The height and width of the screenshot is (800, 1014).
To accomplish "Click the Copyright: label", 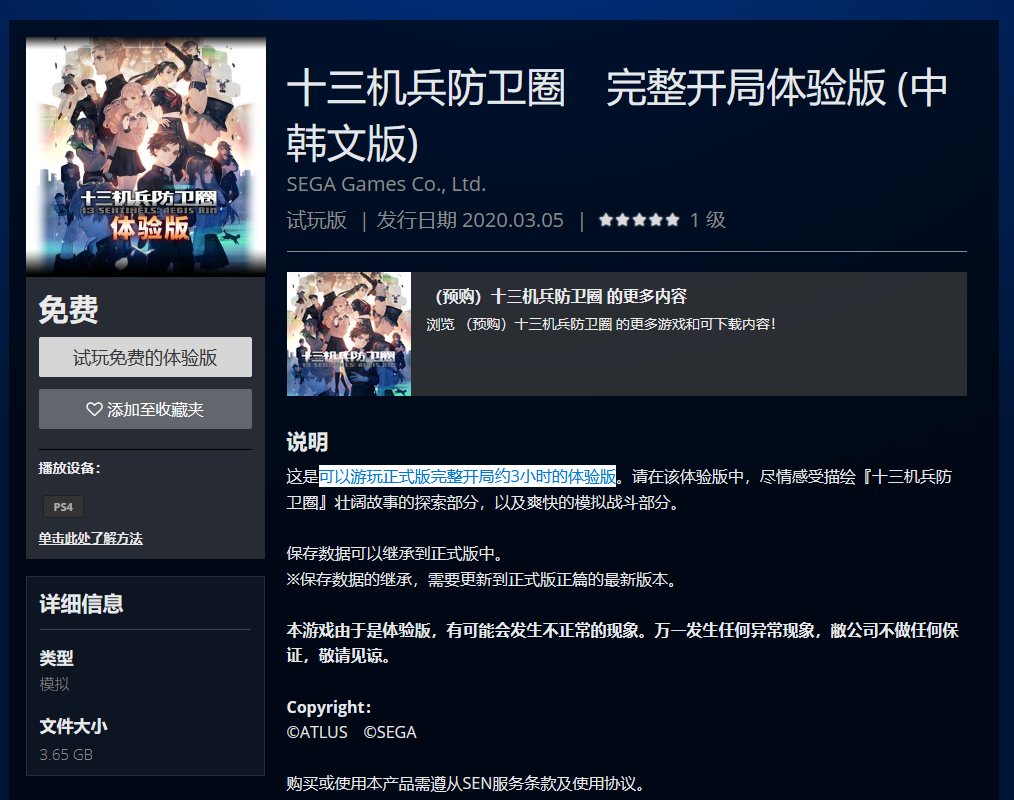I will tap(329, 707).
